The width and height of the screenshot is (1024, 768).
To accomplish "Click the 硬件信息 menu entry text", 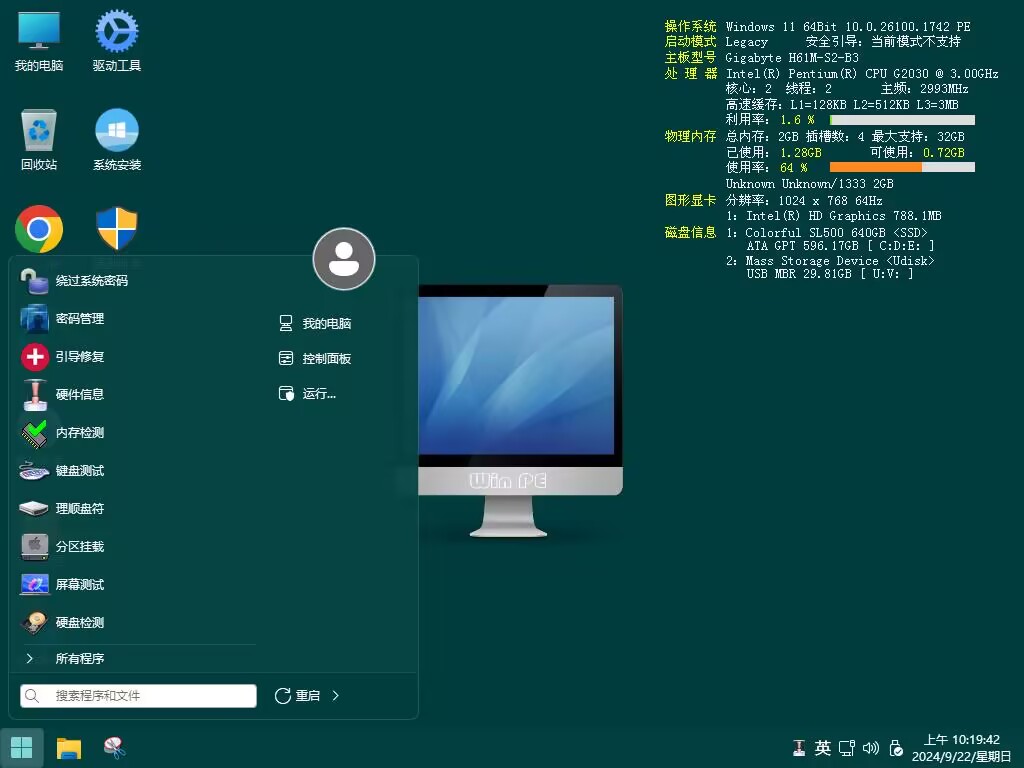I will point(80,394).
